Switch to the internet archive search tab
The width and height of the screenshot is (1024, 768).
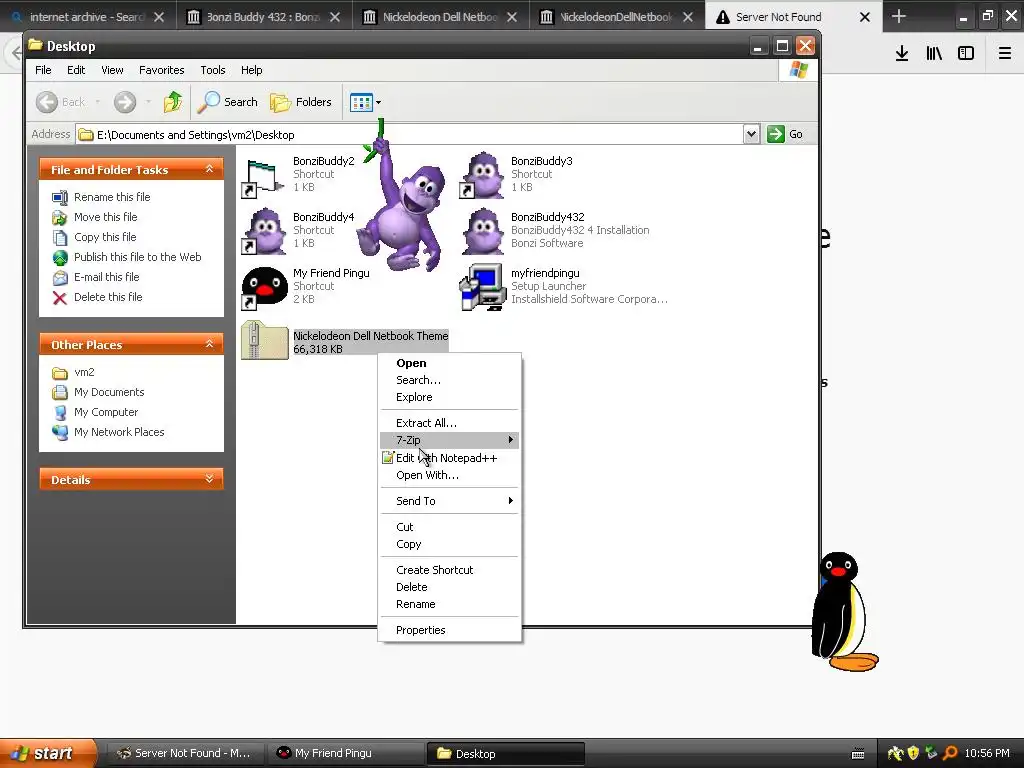click(x=88, y=17)
